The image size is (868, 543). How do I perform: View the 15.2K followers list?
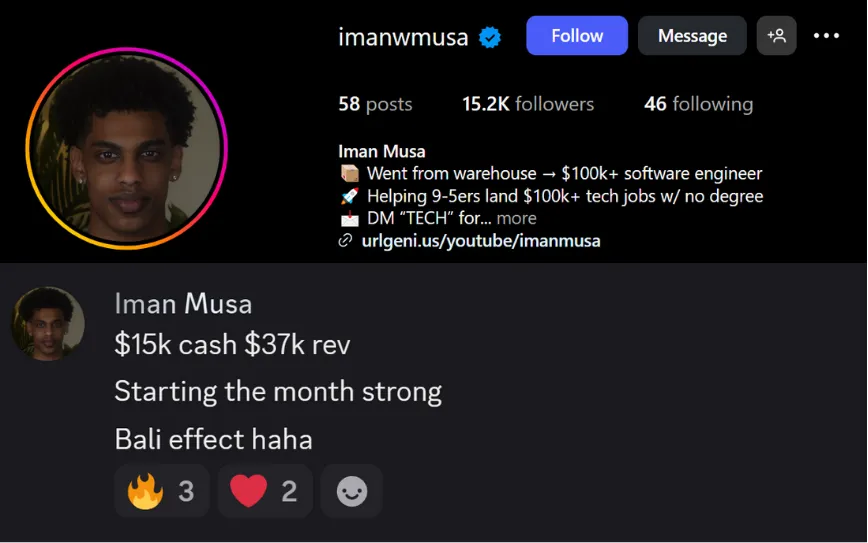[528, 104]
